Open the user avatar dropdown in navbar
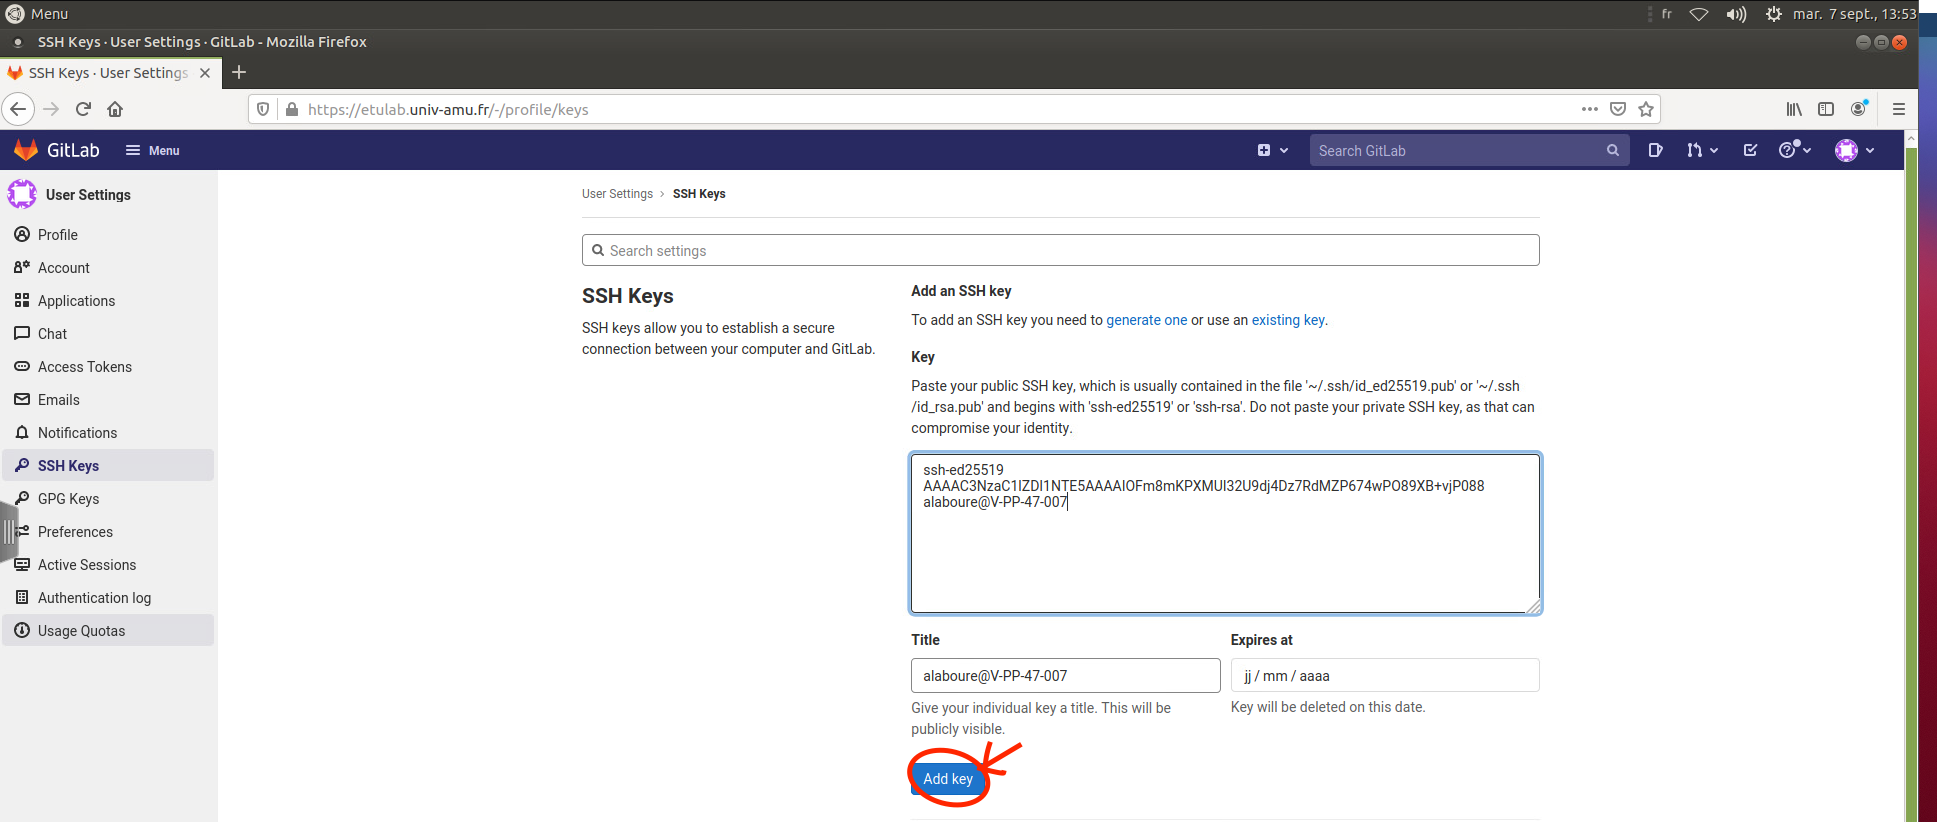The height and width of the screenshot is (822, 1937). [1855, 150]
